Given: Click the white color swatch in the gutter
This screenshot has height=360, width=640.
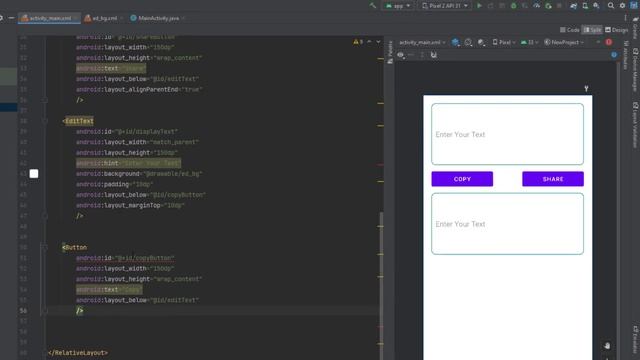Looking at the screenshot, I should [x=34, y=174].
